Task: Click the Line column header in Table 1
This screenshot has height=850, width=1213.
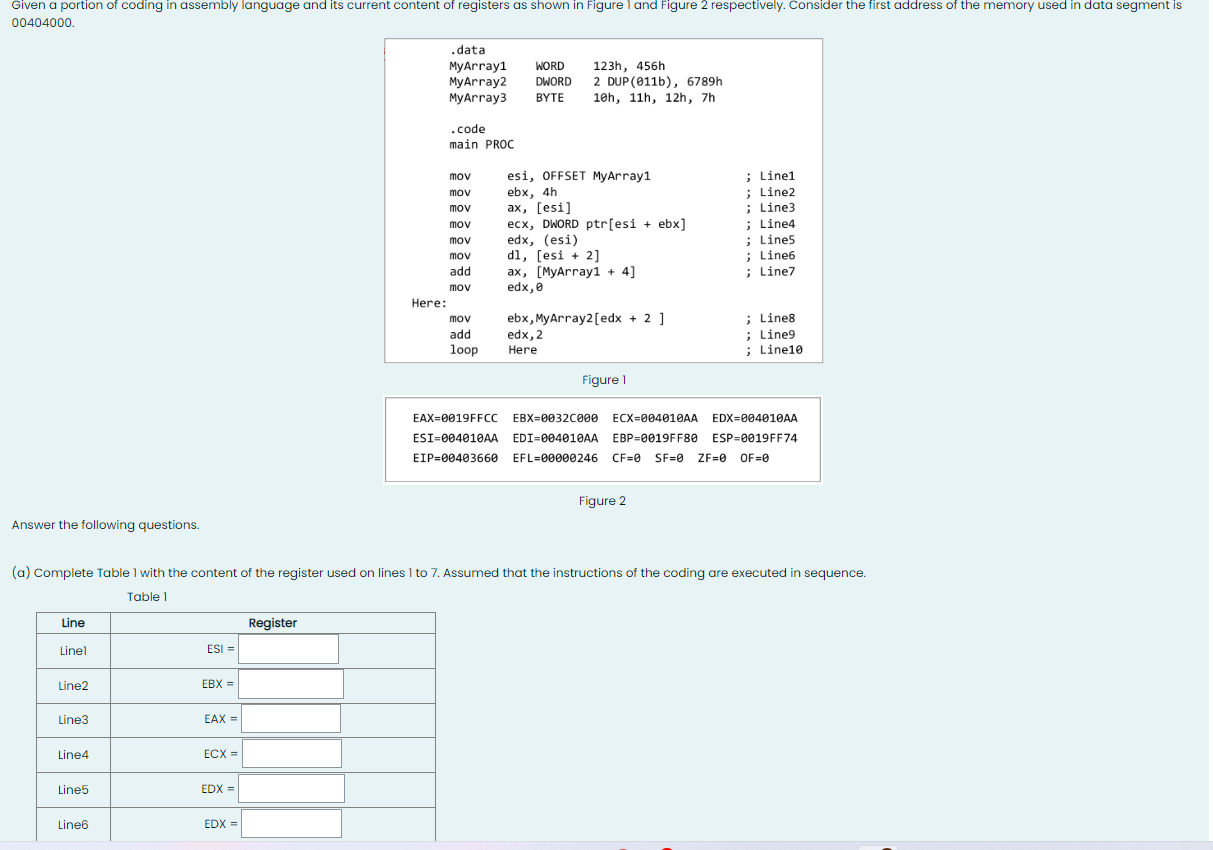Action: [73, 623]
